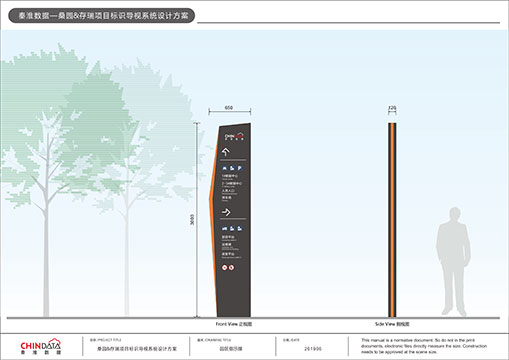The height and width of the screenshot is (360, 509).
Task: Click the first red prohibition icon on the sign
Action: 225,267
